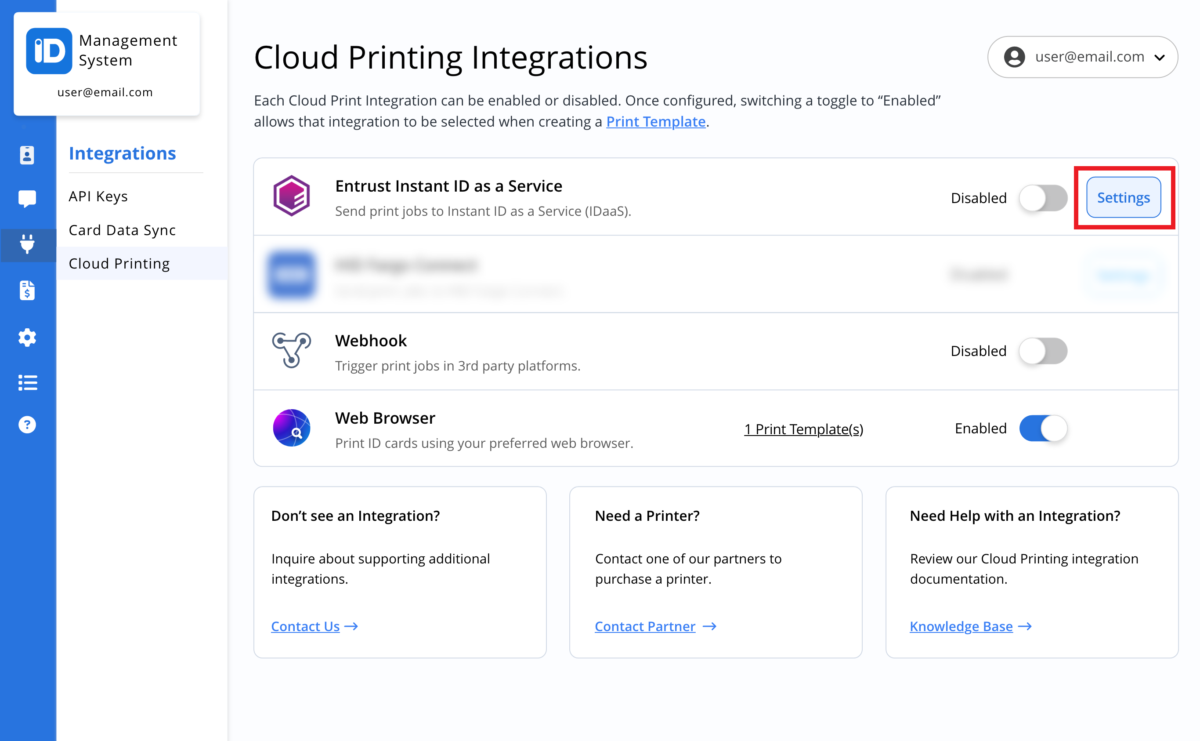Image resolution: width=1200 pixels, height=741 pixels.
Task: Click the iD Management System logo
Action: tap(47, 50)
